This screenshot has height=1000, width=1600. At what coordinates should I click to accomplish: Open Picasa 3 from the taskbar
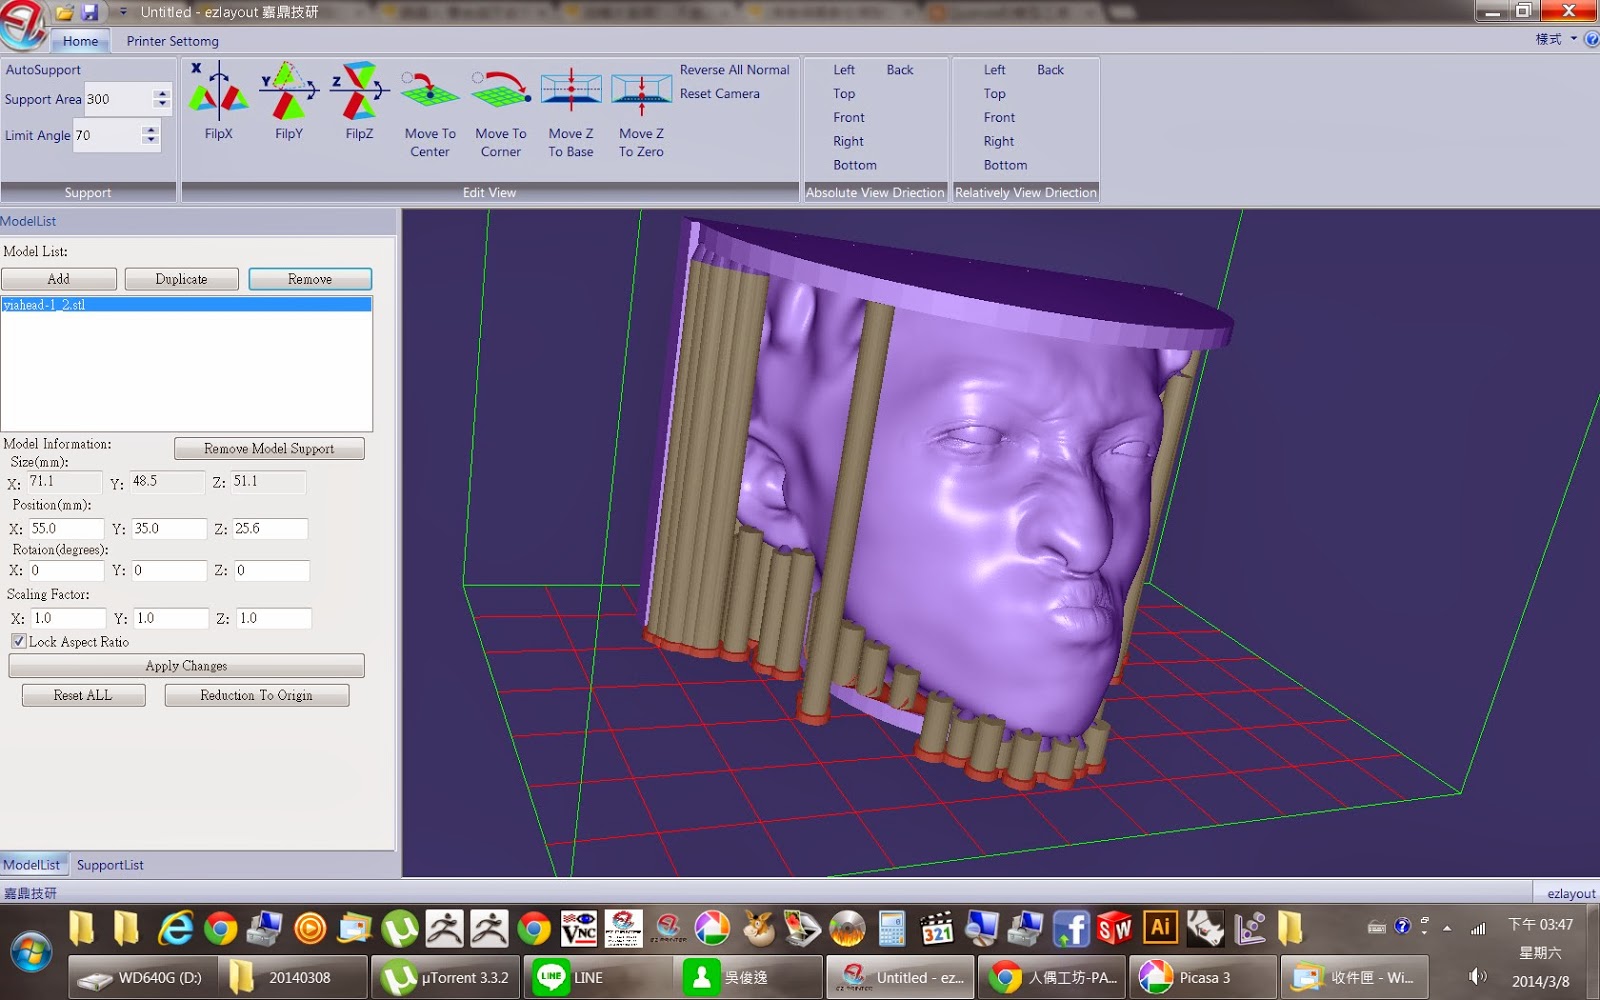pos(1202,977)
